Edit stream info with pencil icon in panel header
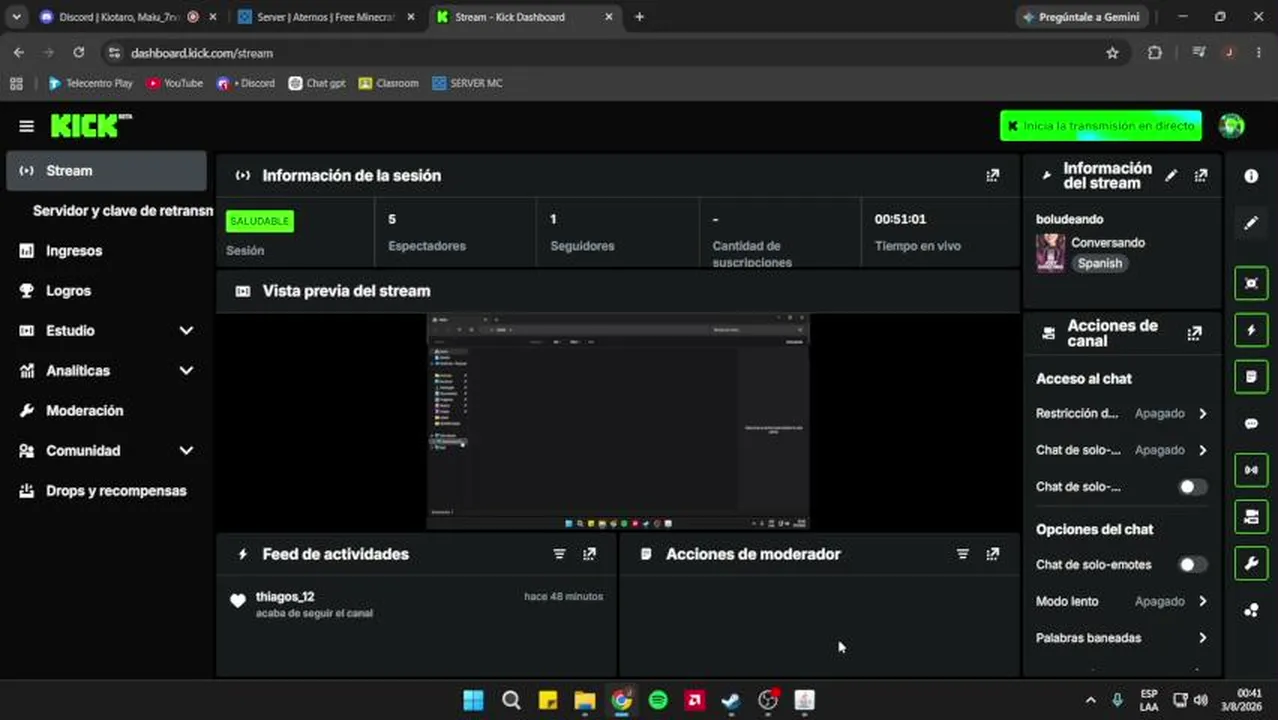The height and width of the screenshot is (720, 1278). pyautogui.click(x=1171, y=175)
